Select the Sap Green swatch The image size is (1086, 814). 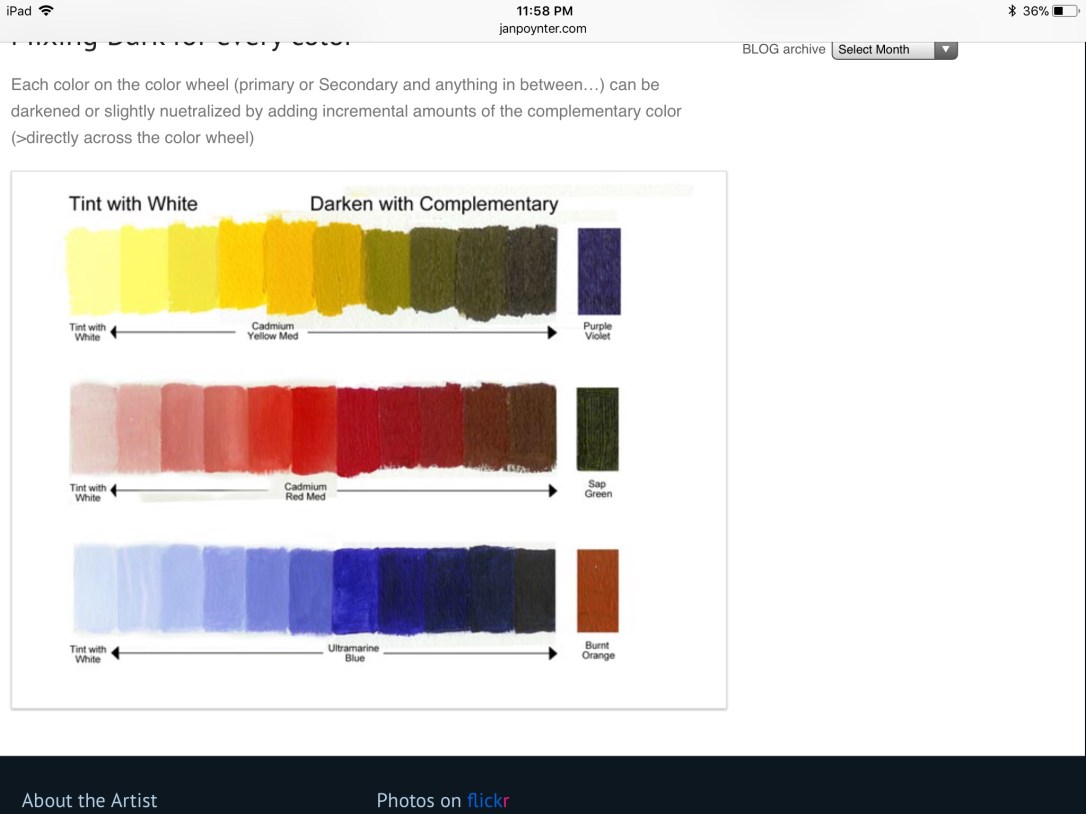click(598, 429)
